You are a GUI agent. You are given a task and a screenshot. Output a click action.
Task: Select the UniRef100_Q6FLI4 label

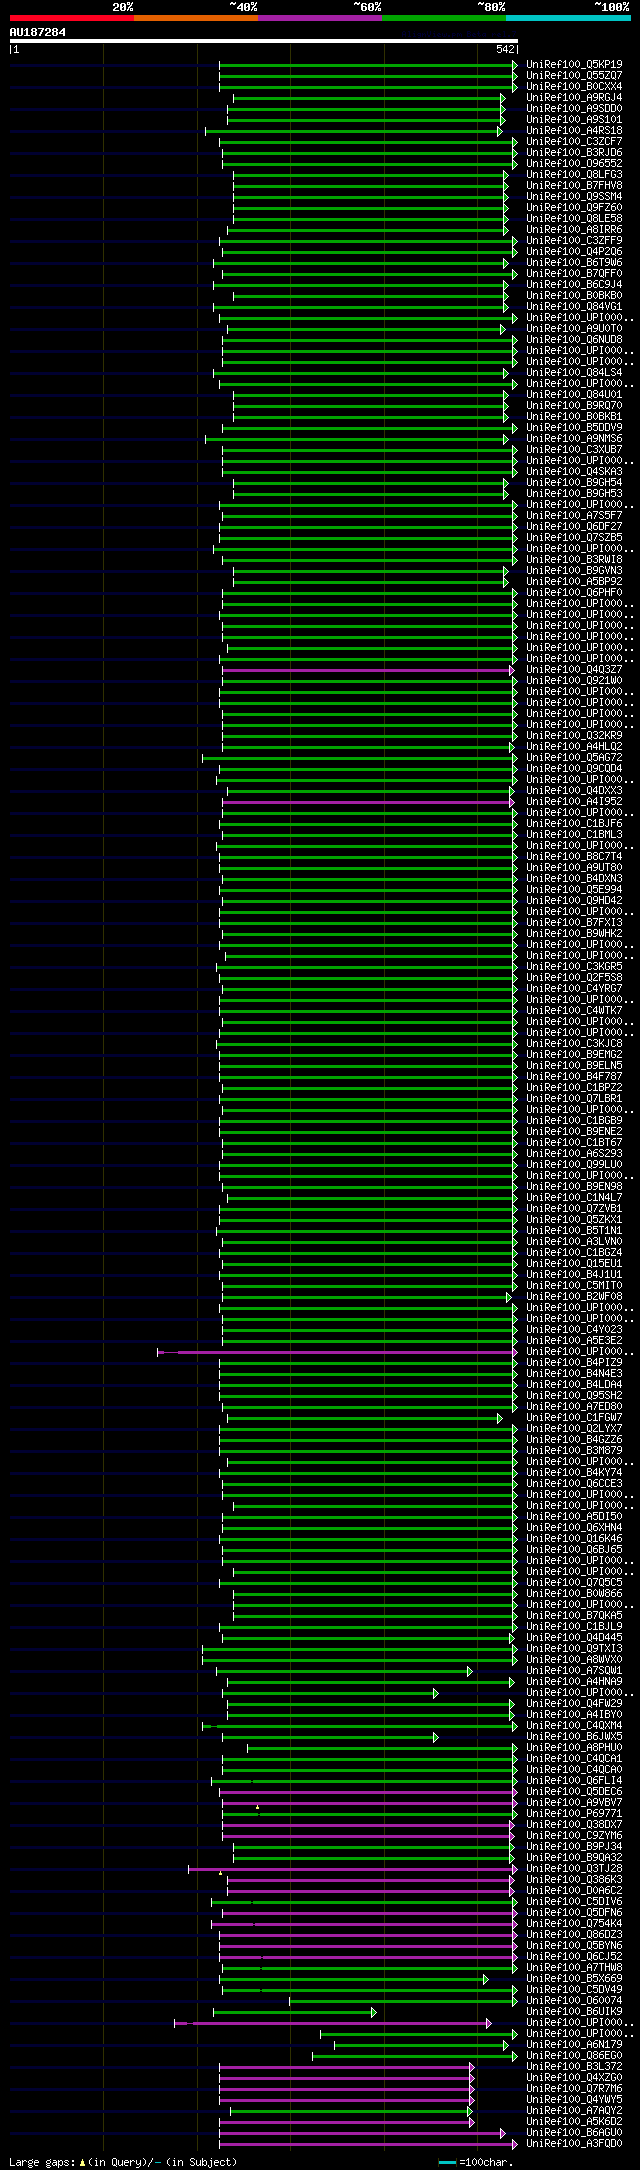tap(574, 1780)
